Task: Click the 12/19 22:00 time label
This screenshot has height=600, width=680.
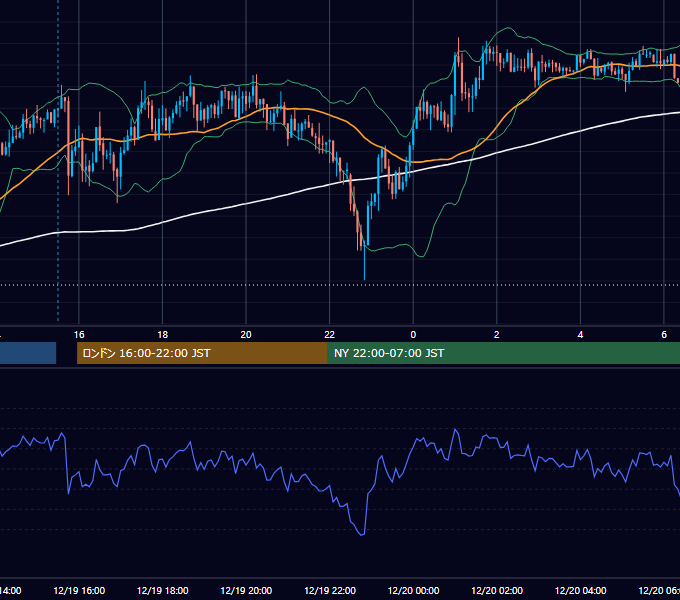Action: (x=330, y=590)
